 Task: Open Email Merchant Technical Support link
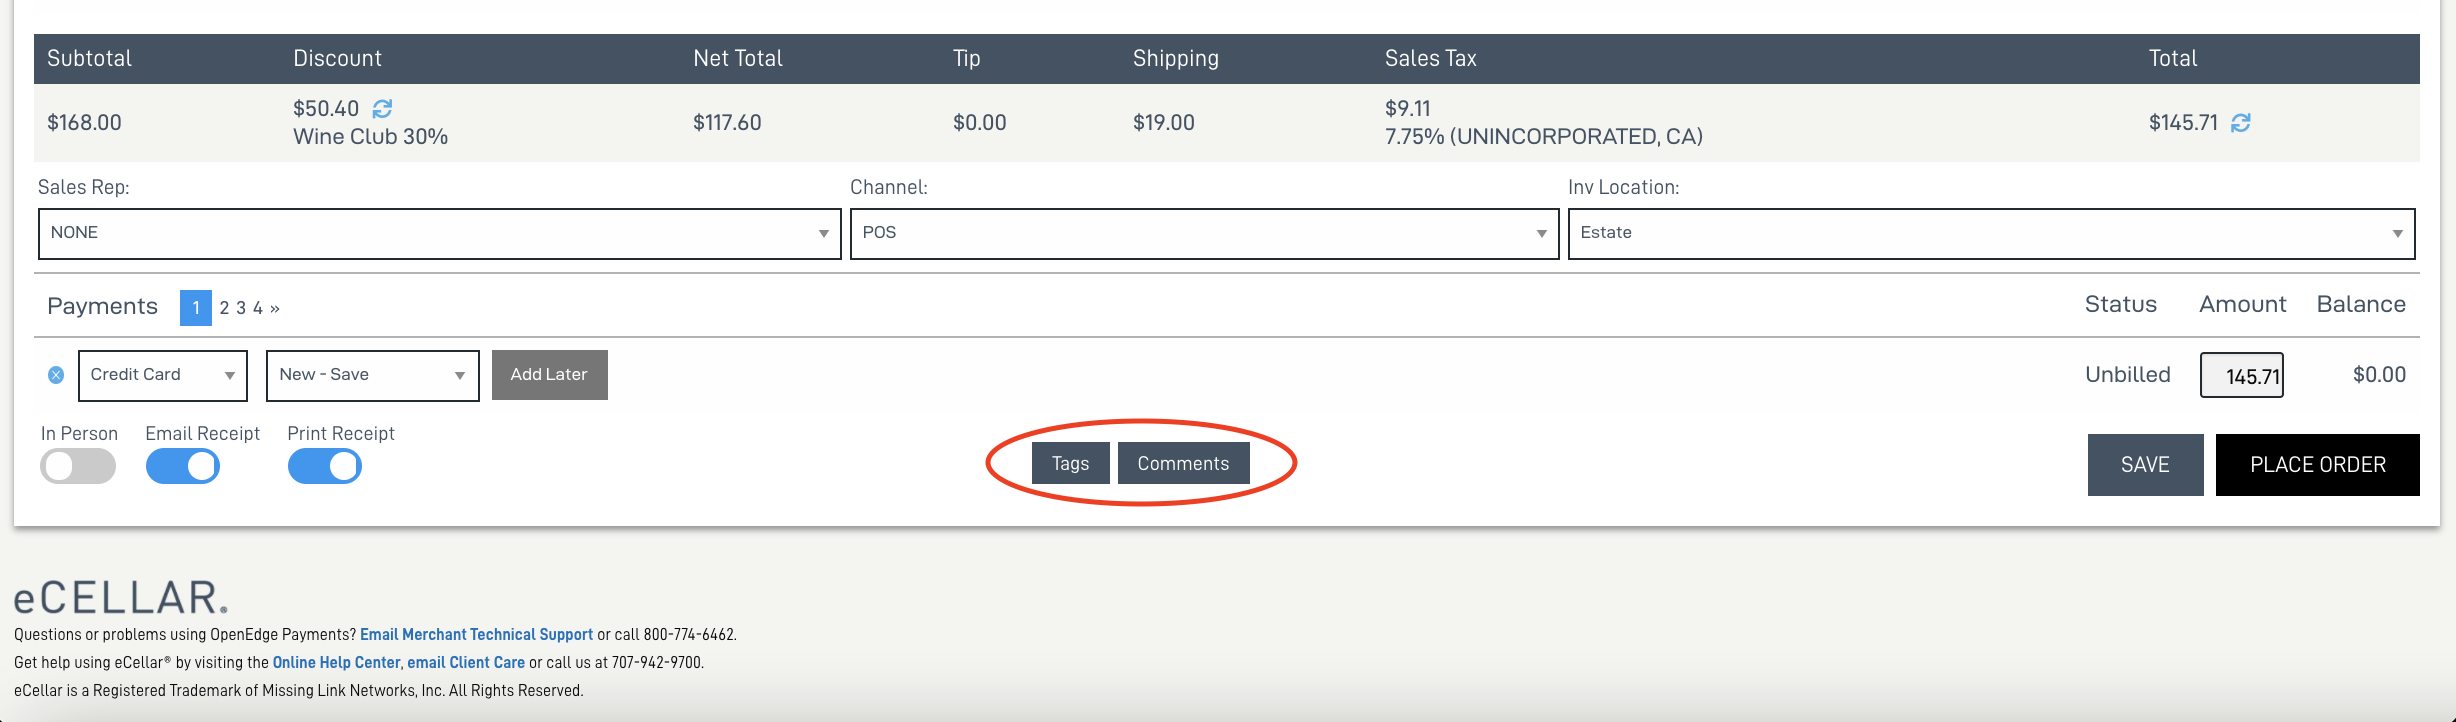coord(476,634)
